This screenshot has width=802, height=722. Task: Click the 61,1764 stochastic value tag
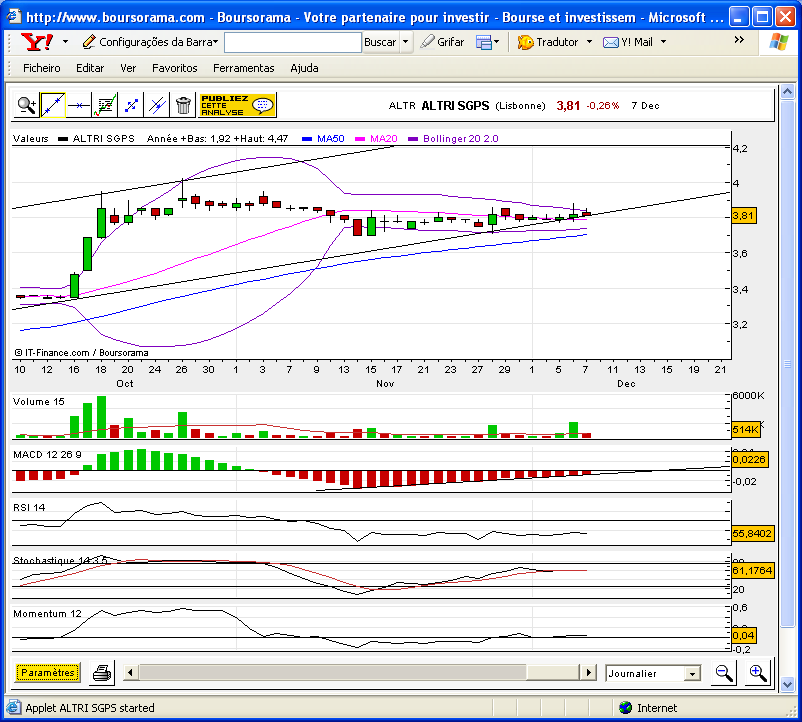(x=752, y=570)
